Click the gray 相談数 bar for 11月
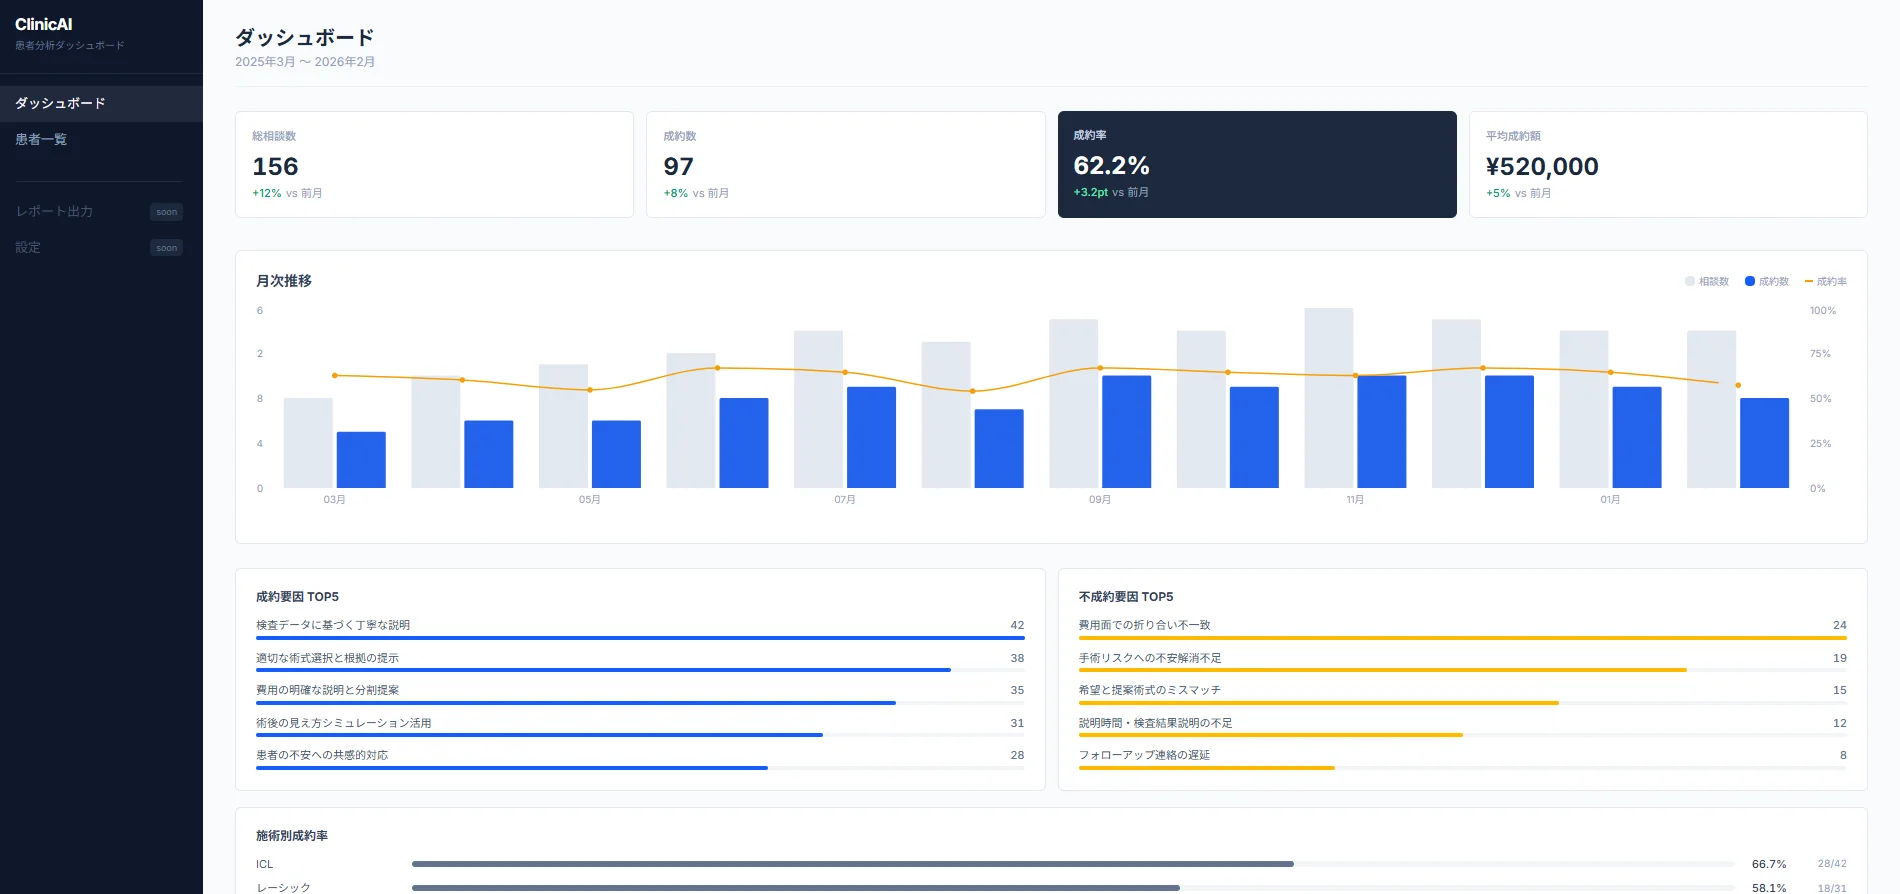 tap(1329, 398)
